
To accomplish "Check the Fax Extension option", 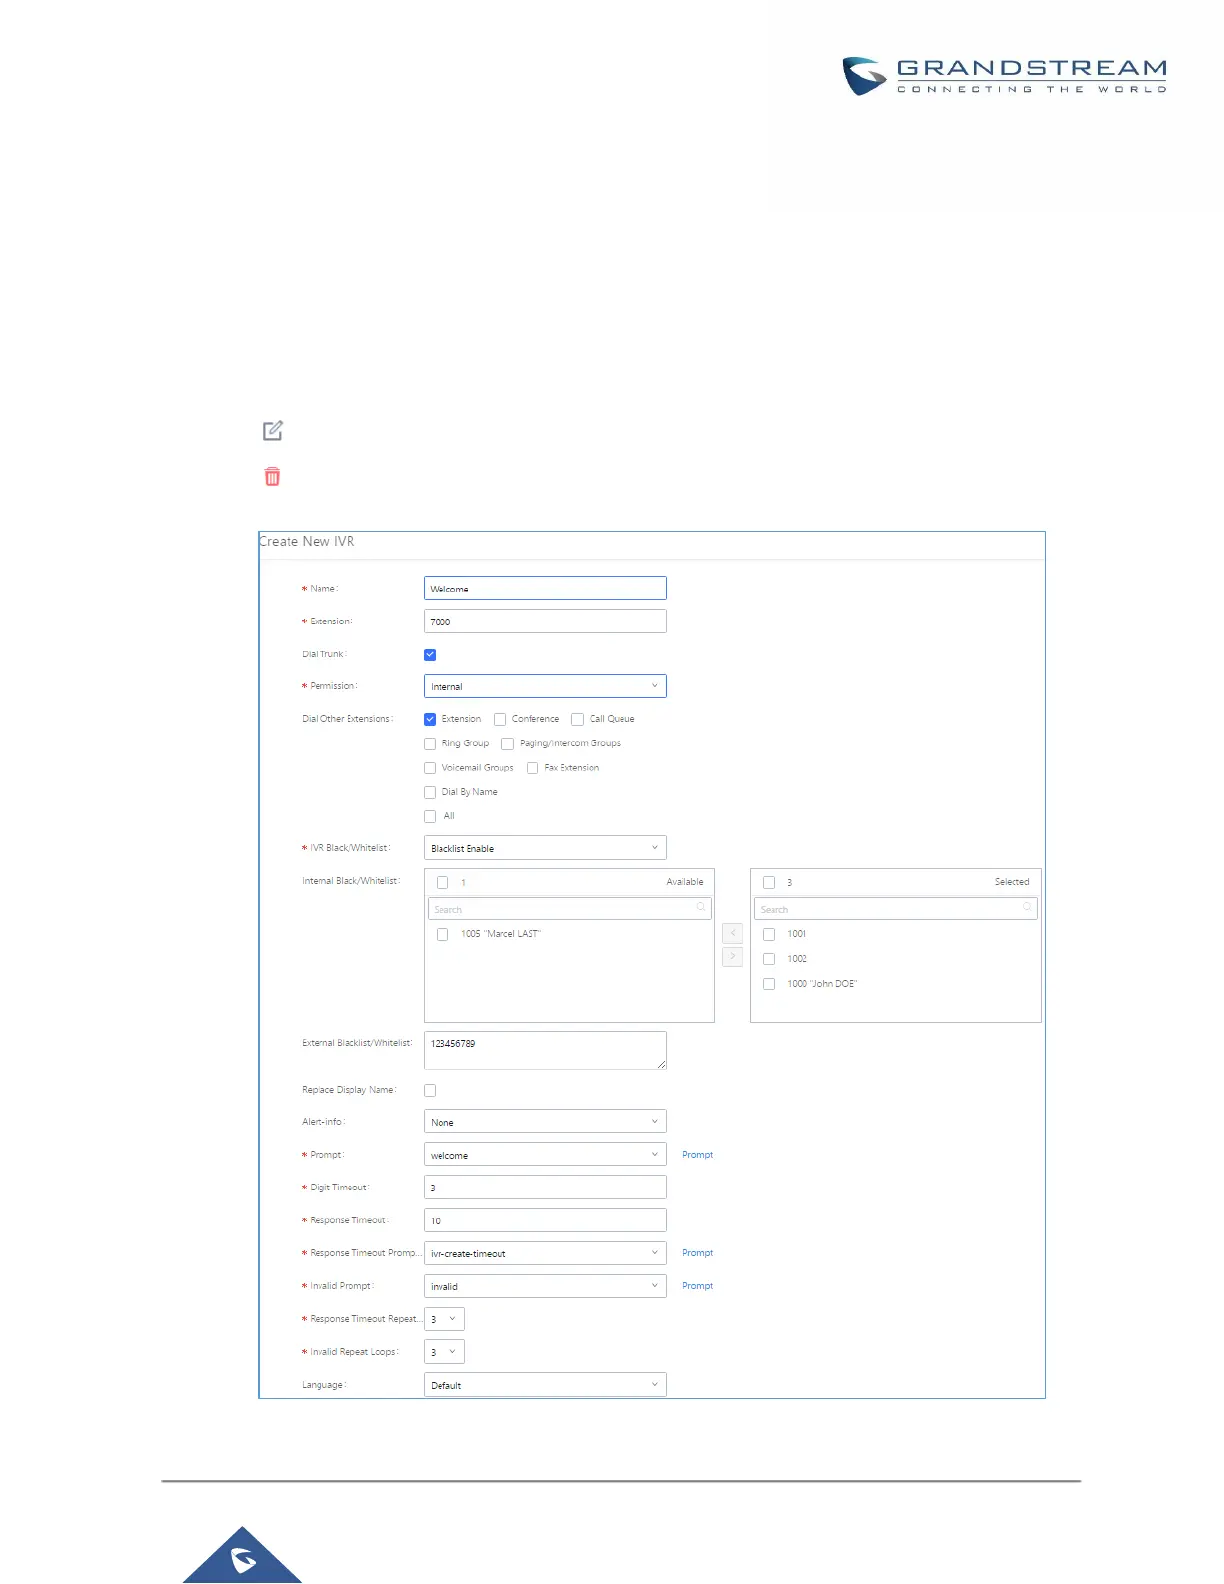I will [532, 768].
